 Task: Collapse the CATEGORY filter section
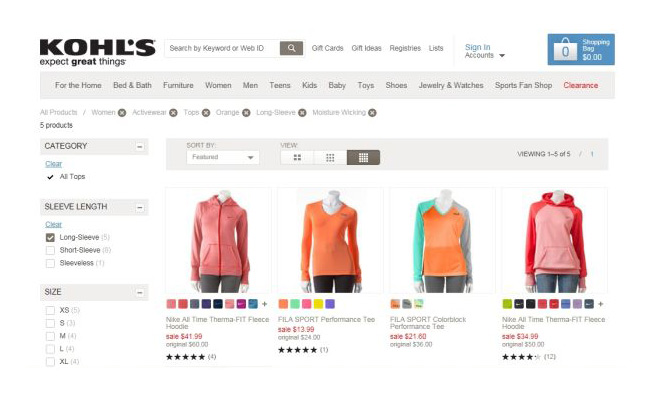point(140,147)
